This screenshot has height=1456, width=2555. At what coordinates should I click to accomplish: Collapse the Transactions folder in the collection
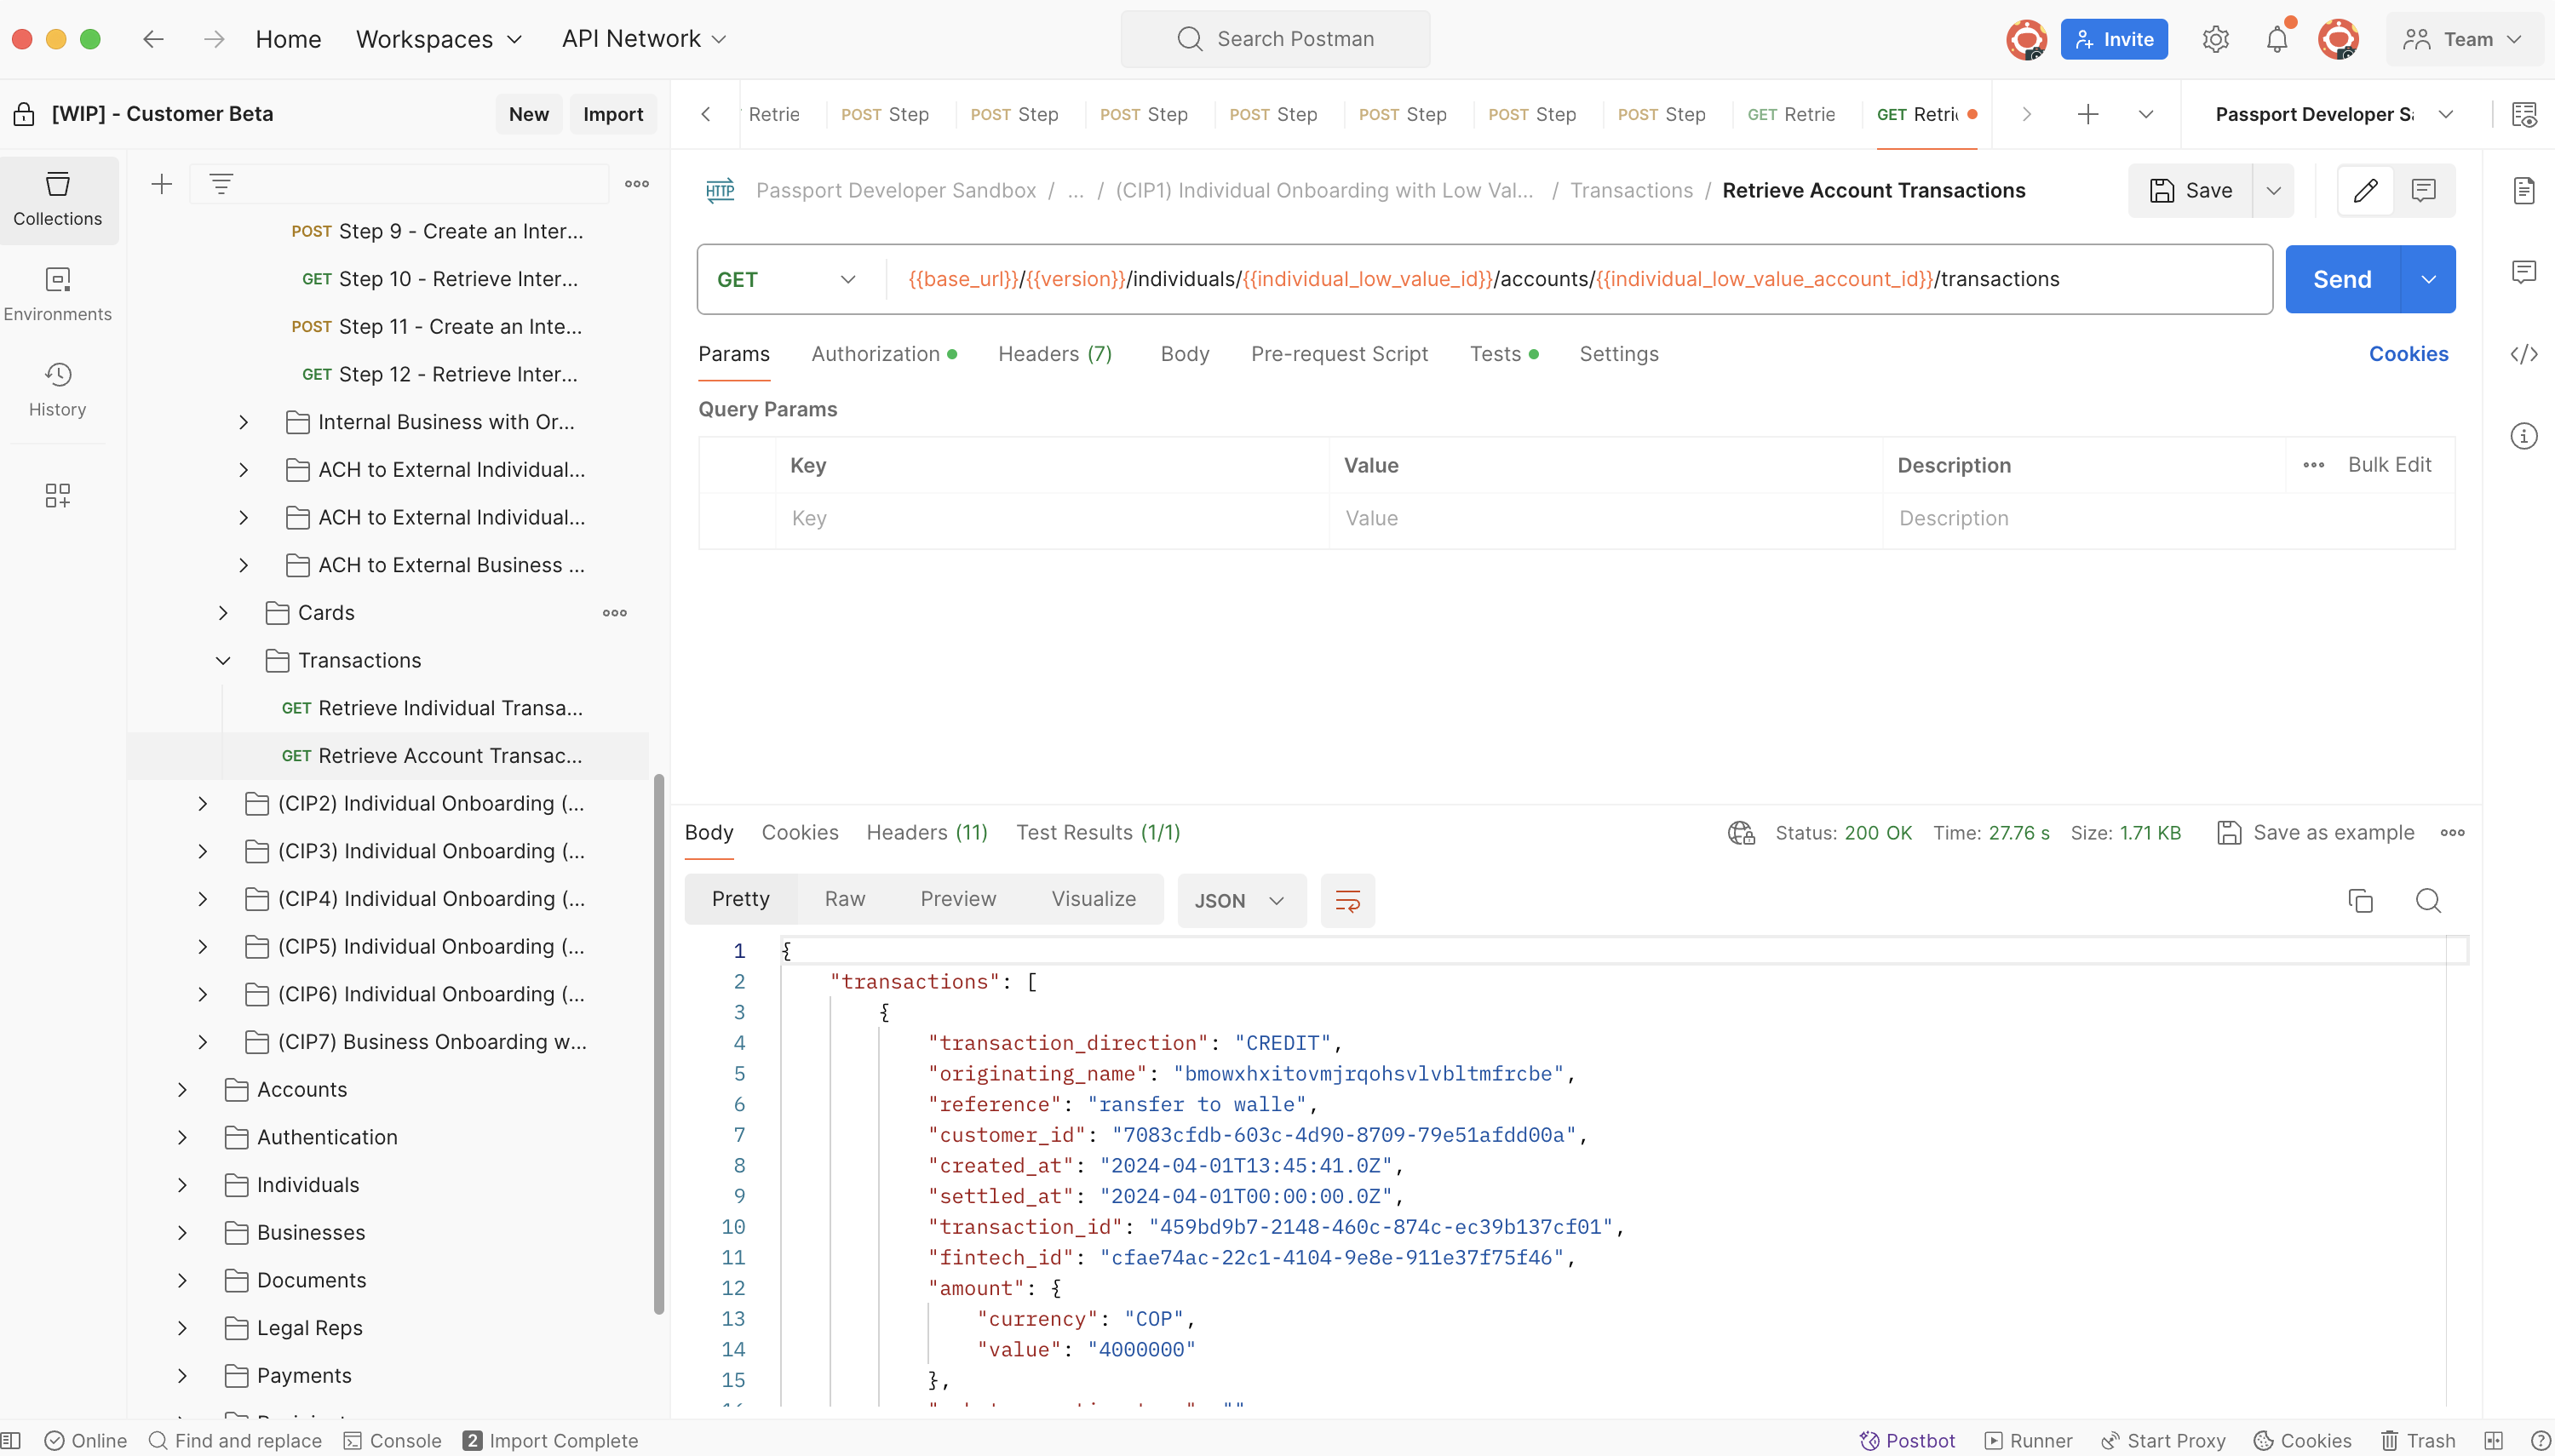pos(222,660)
